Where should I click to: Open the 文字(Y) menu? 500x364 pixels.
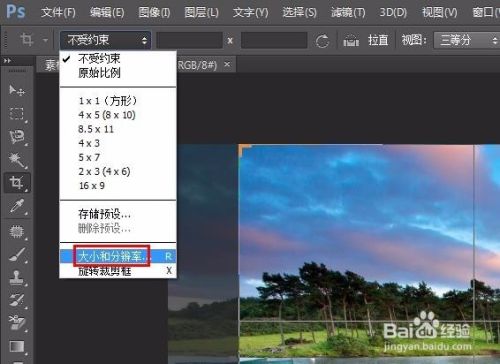click(x=250, y=13)
